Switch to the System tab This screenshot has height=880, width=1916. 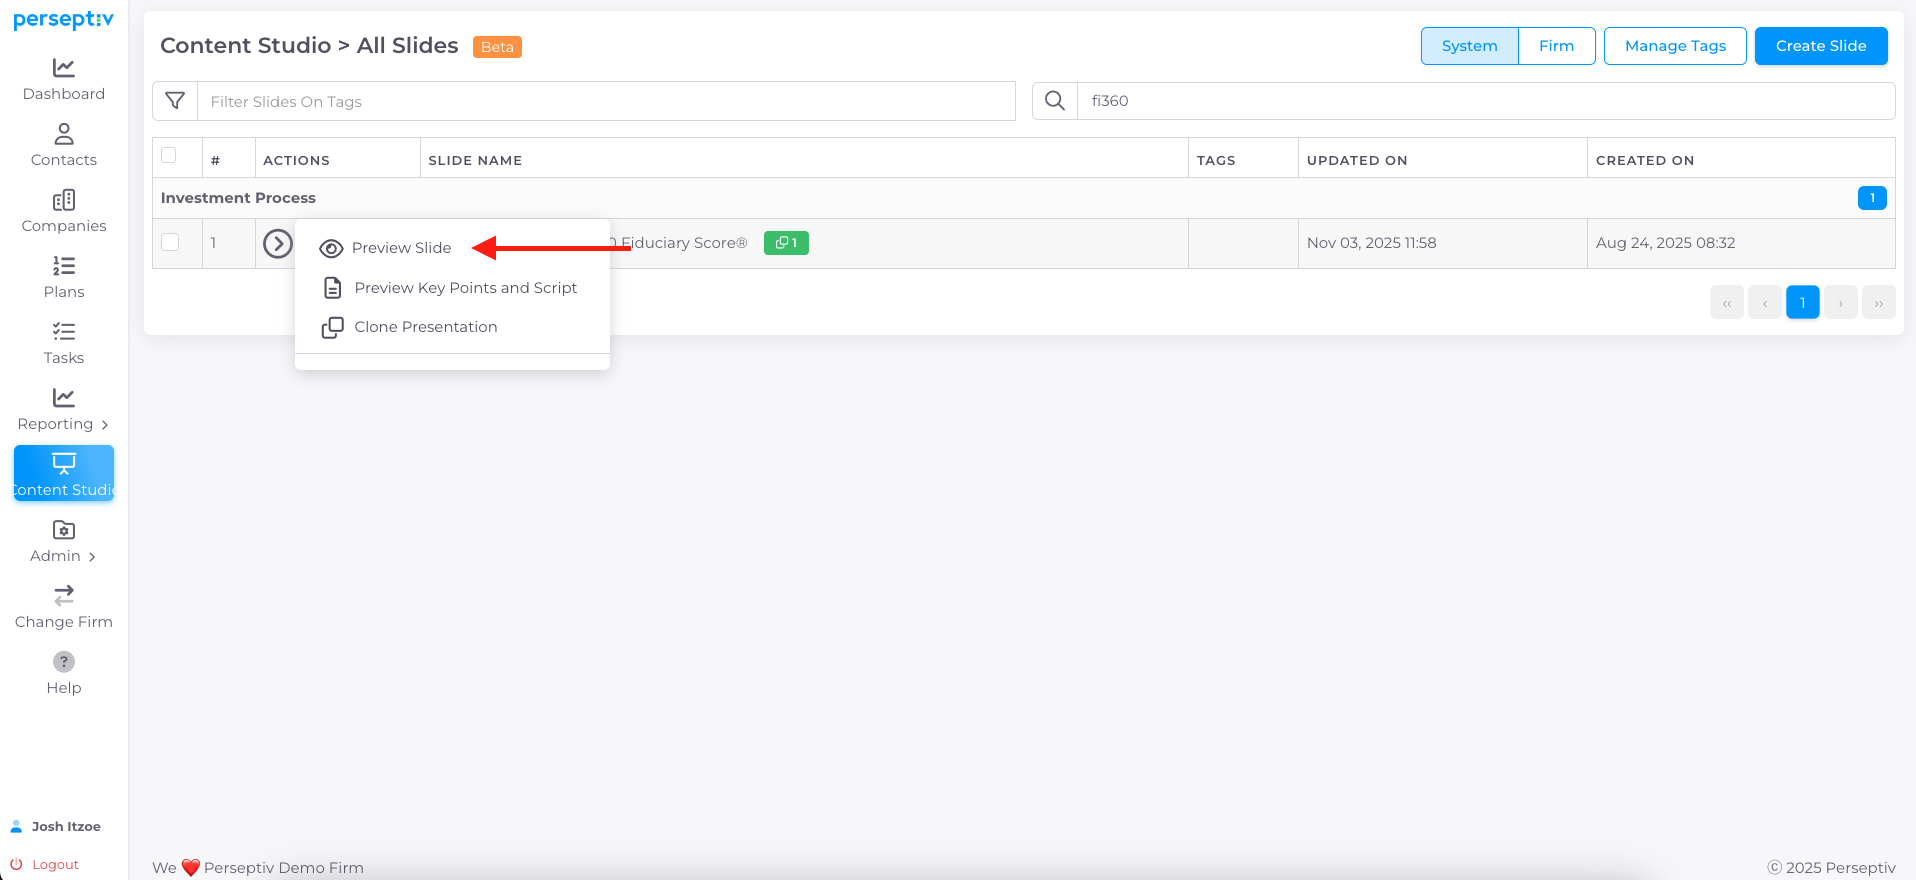coord(1469,46)
